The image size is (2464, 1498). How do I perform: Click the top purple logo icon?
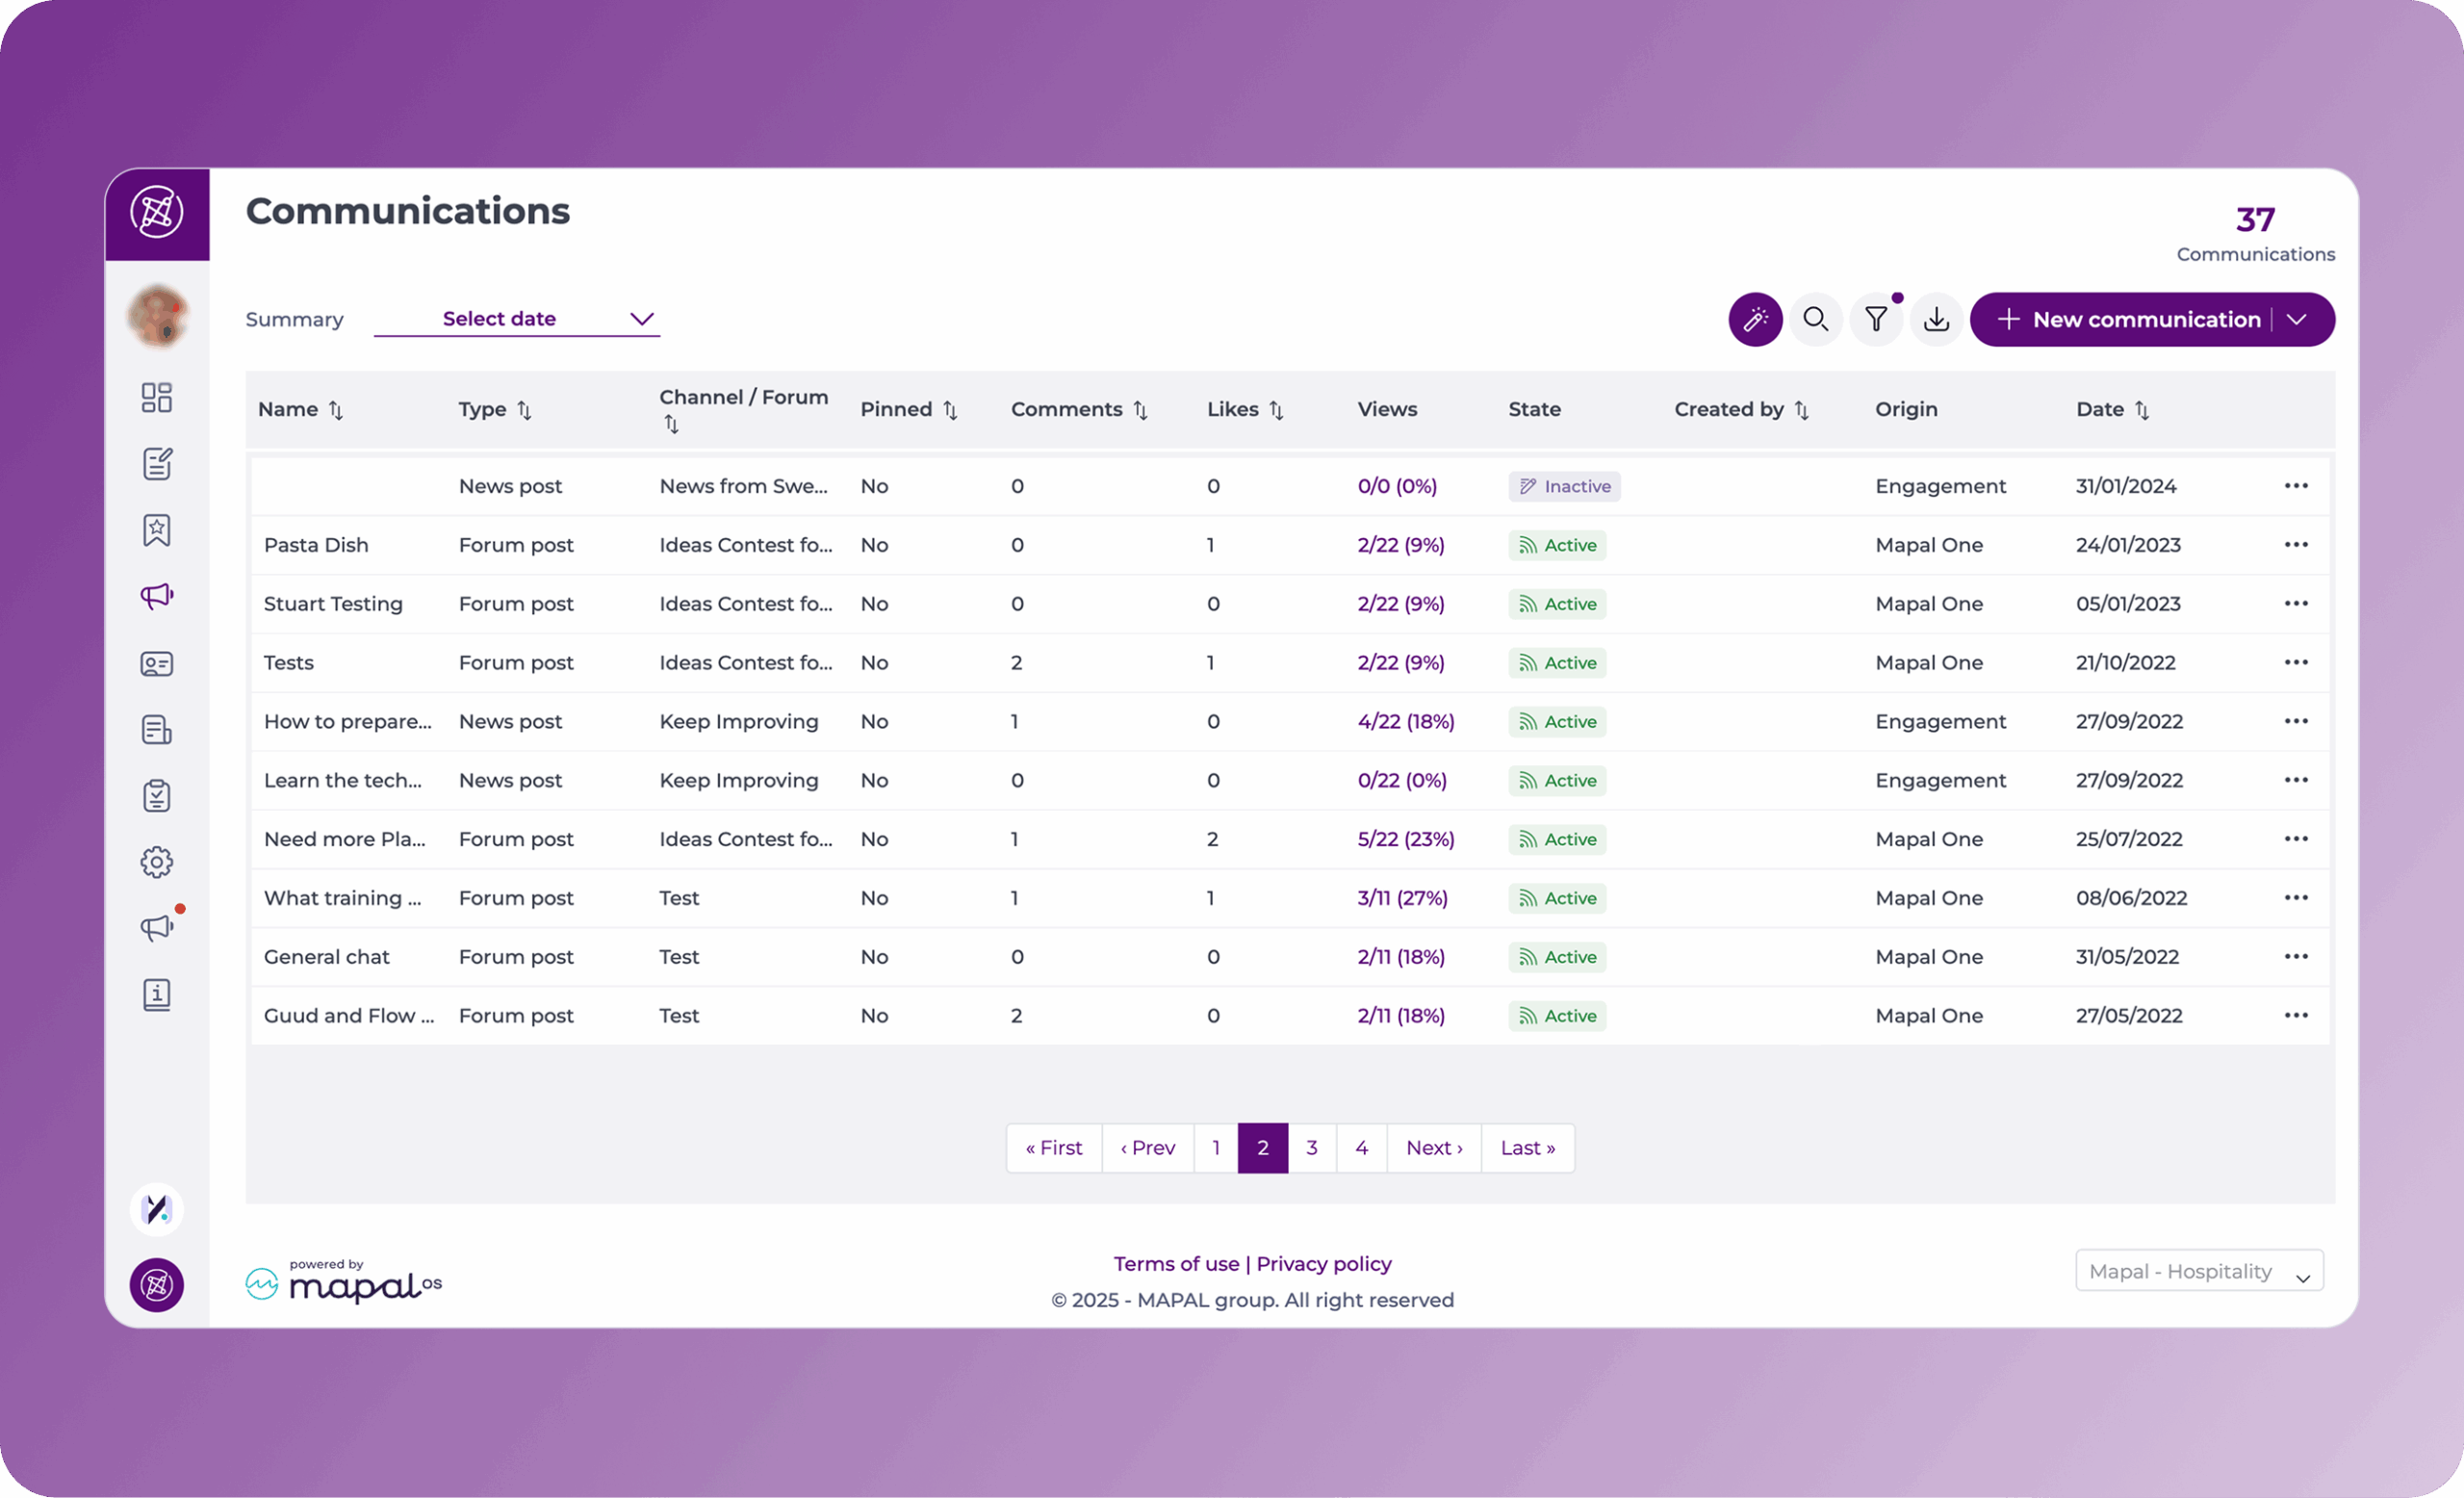point(157,212)
